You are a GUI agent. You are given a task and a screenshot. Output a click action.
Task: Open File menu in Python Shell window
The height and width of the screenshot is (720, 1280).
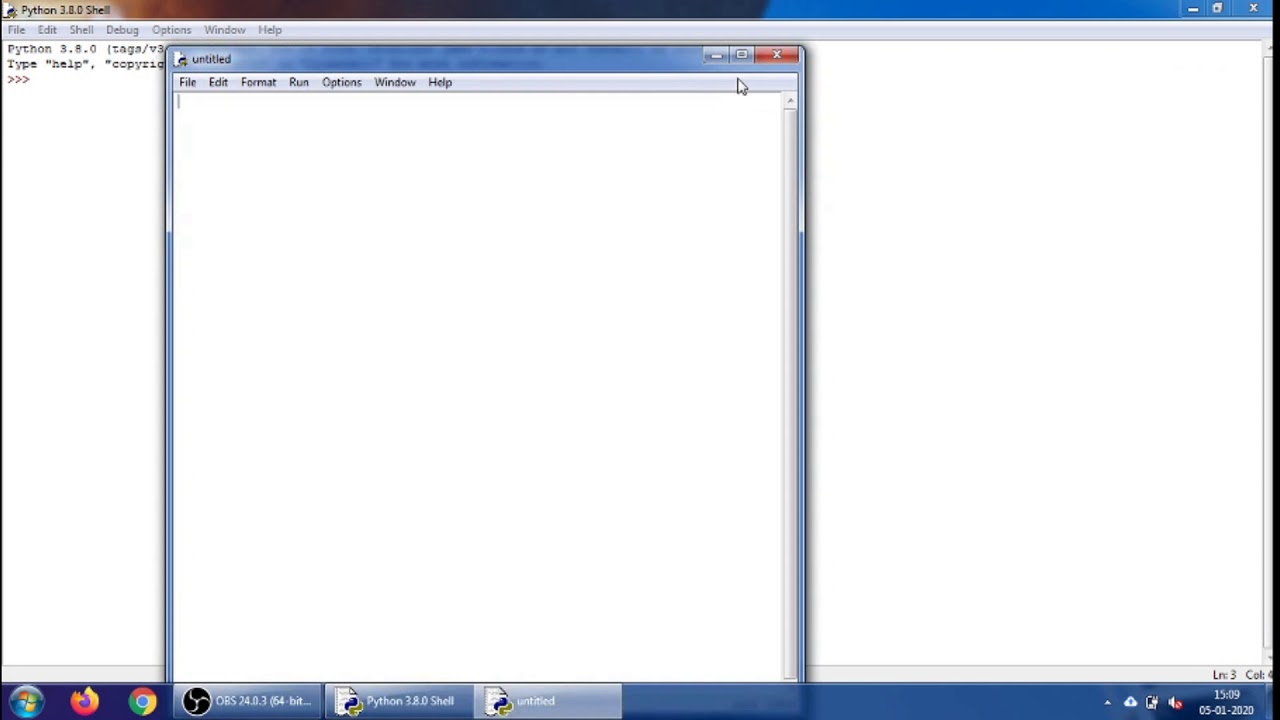(17, 29)
